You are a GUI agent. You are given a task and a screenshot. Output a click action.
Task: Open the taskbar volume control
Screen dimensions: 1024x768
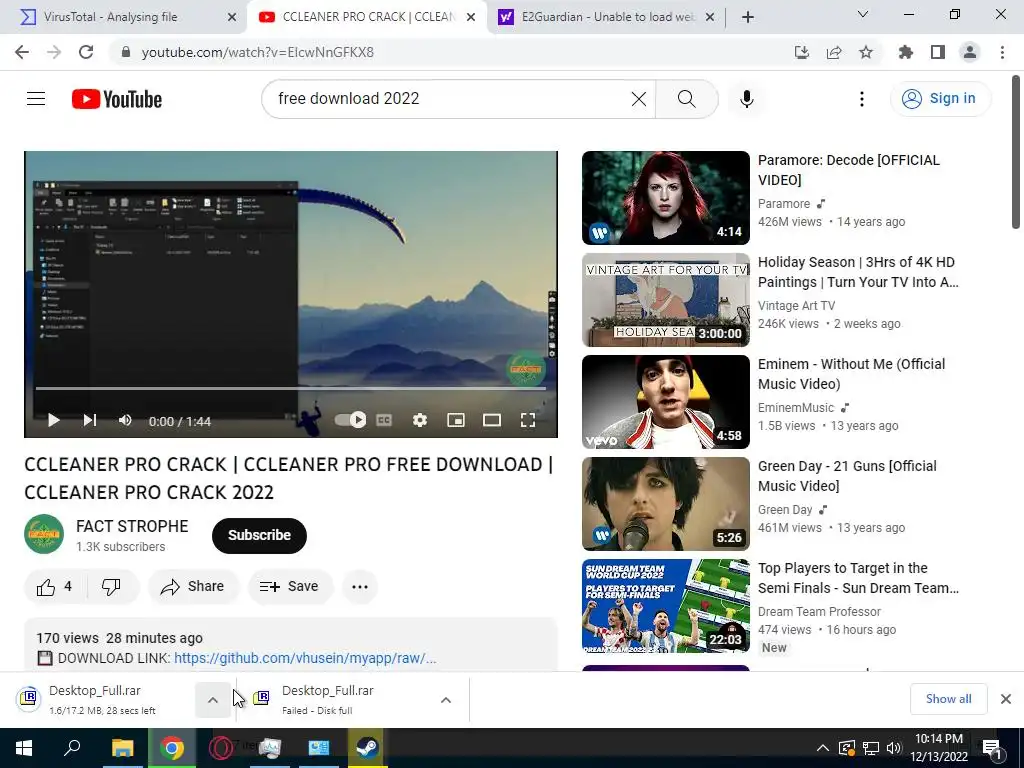click(894, 748)
